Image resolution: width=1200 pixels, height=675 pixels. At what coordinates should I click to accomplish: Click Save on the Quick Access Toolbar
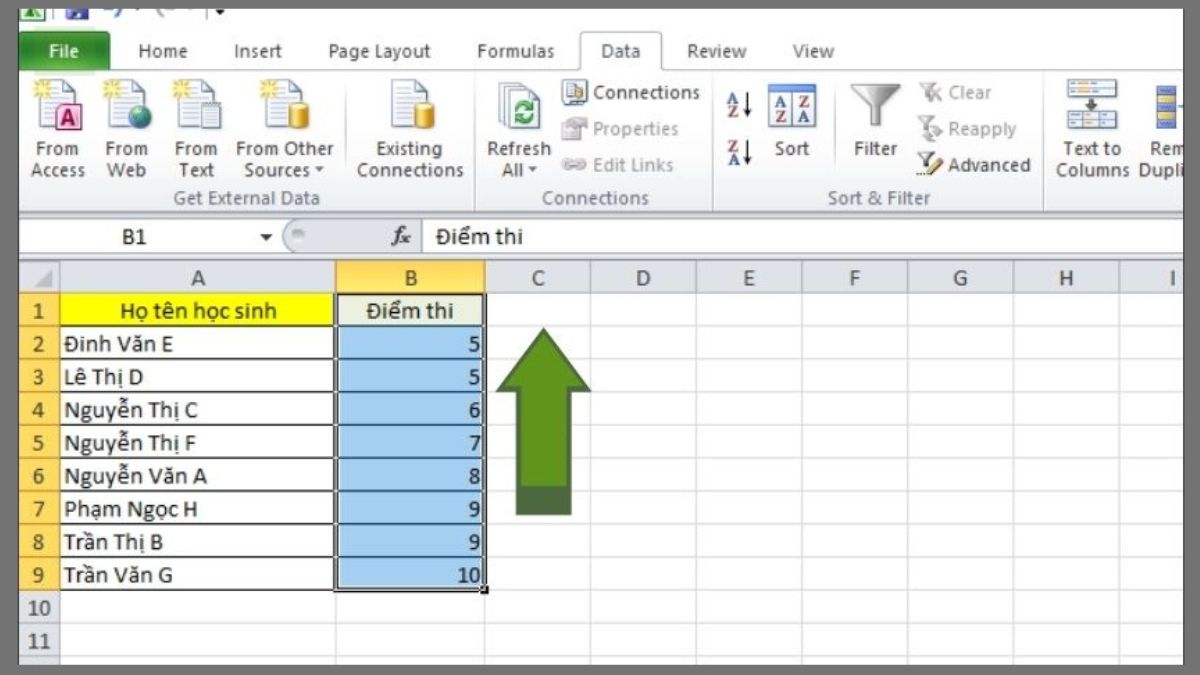[x=77, y=13]
